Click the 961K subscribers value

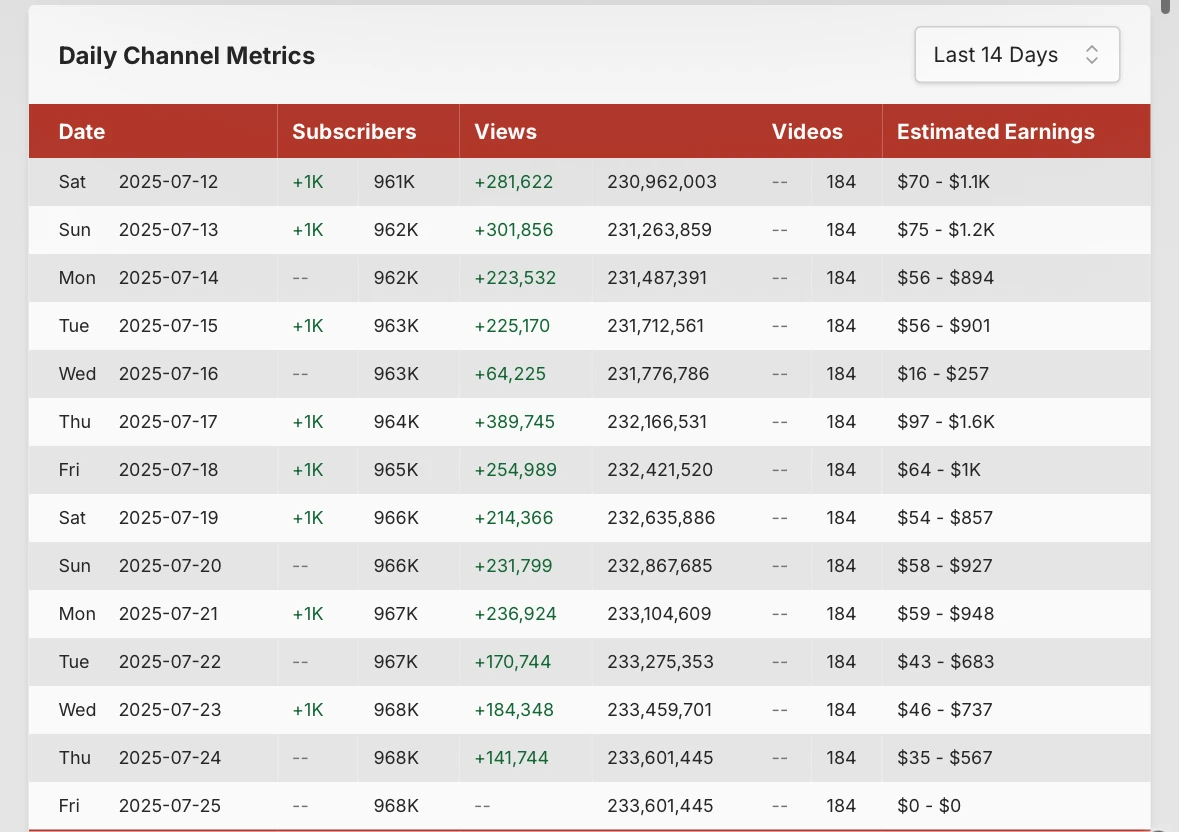coord(396,182)
